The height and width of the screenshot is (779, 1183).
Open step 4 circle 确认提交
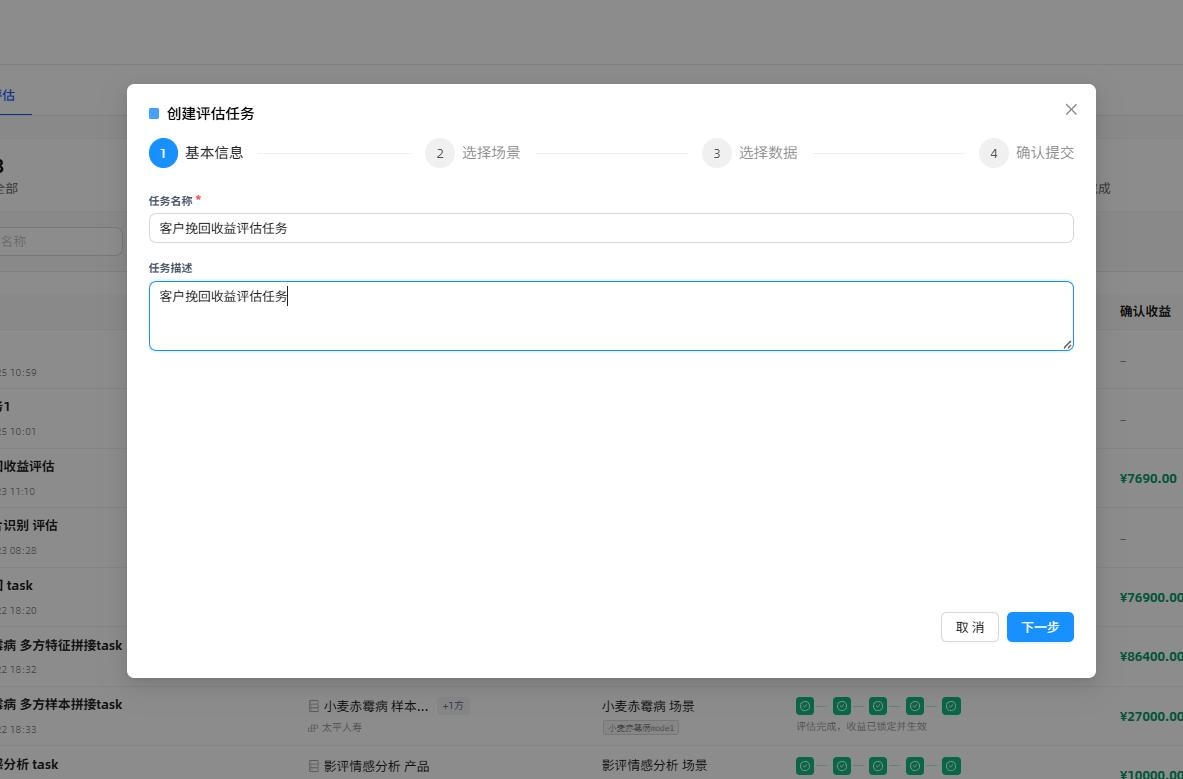(994, 153)
